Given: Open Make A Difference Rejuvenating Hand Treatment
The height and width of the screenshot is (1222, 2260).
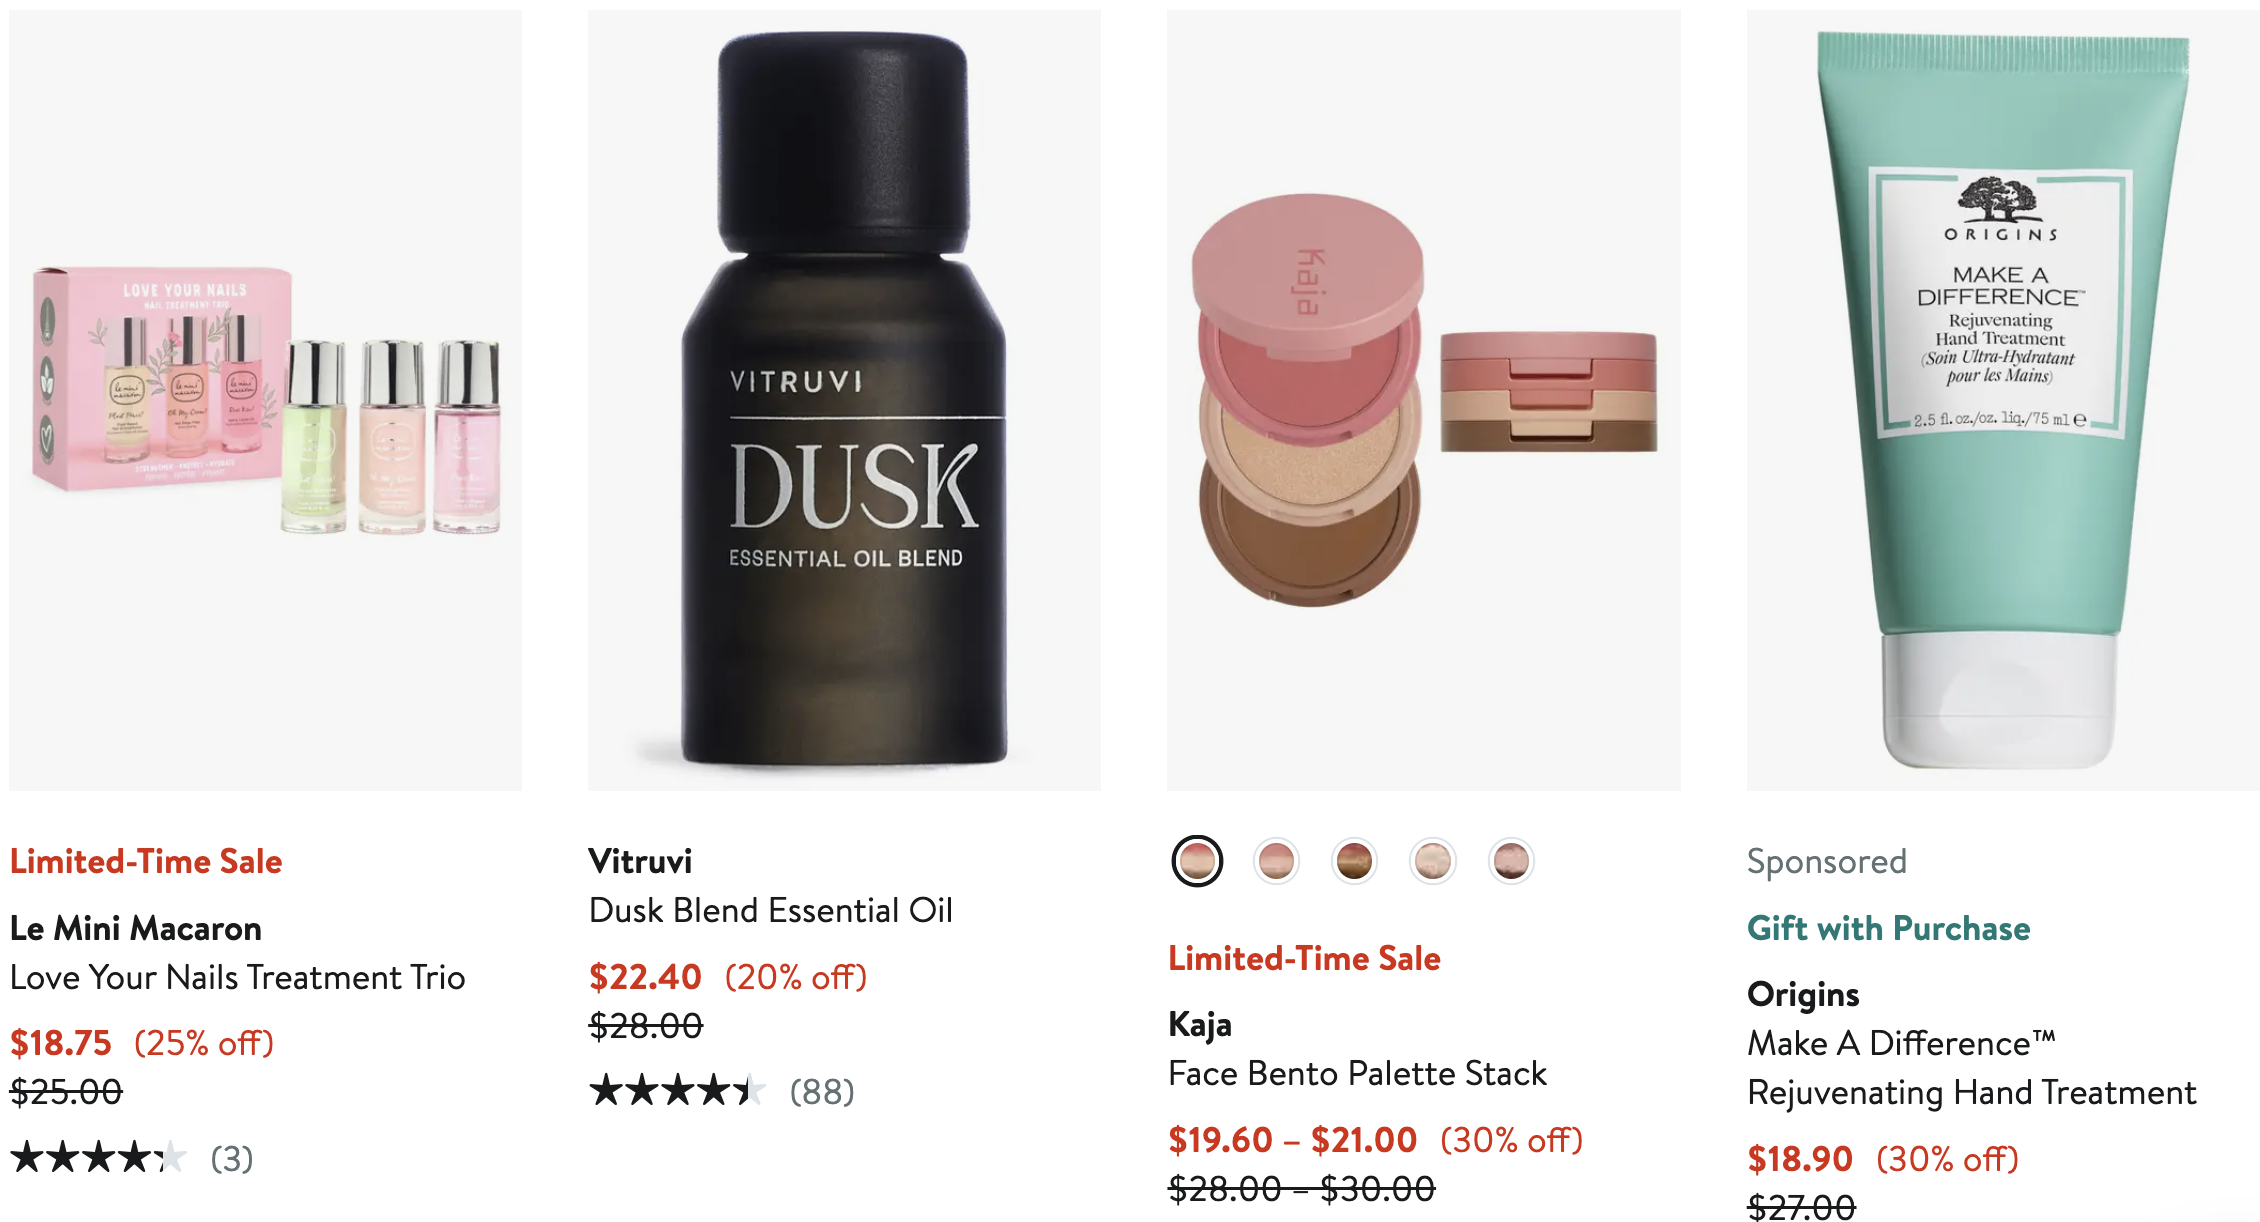Looking at the screenshot, I should coord(1972,1068).
